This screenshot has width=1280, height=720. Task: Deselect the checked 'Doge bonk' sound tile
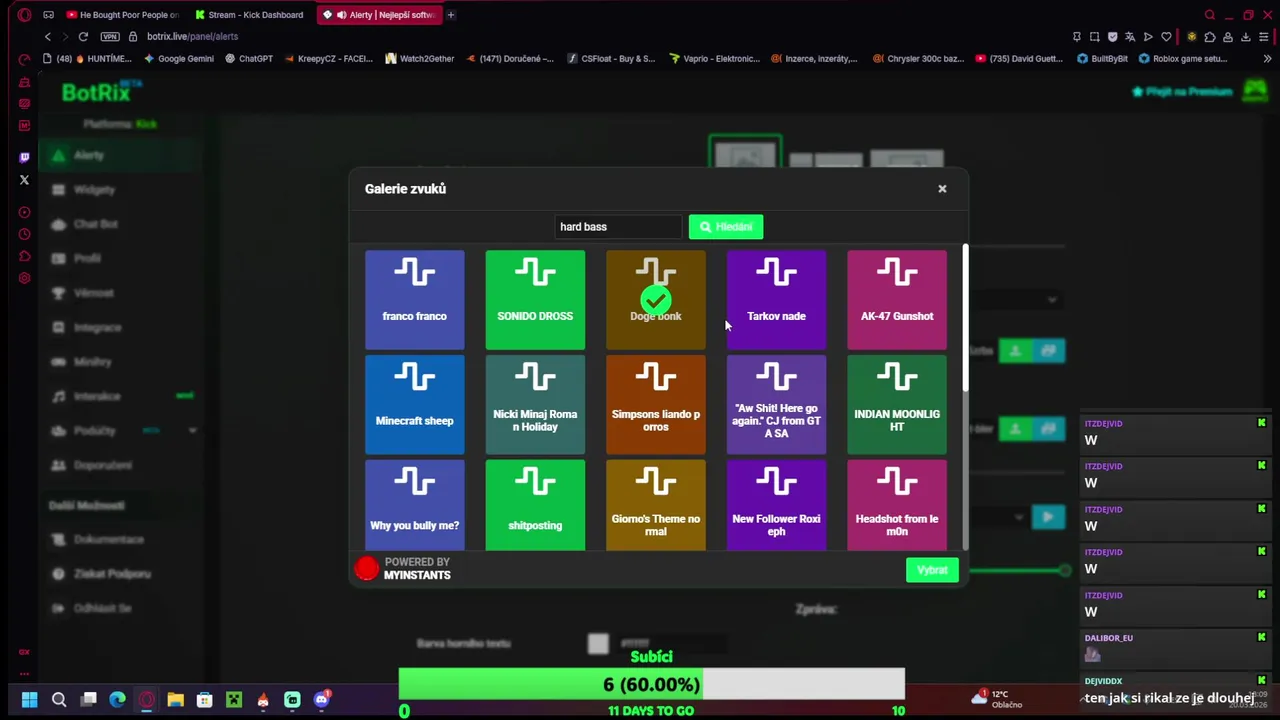[x=656, y=300]
